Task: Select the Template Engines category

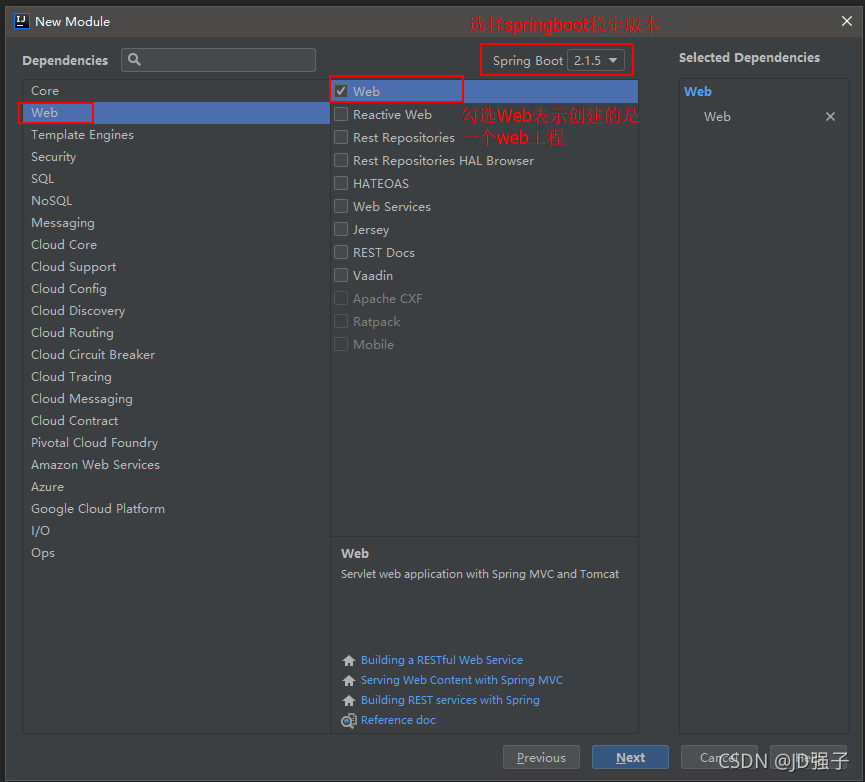Action: click(x=82, y=135)
